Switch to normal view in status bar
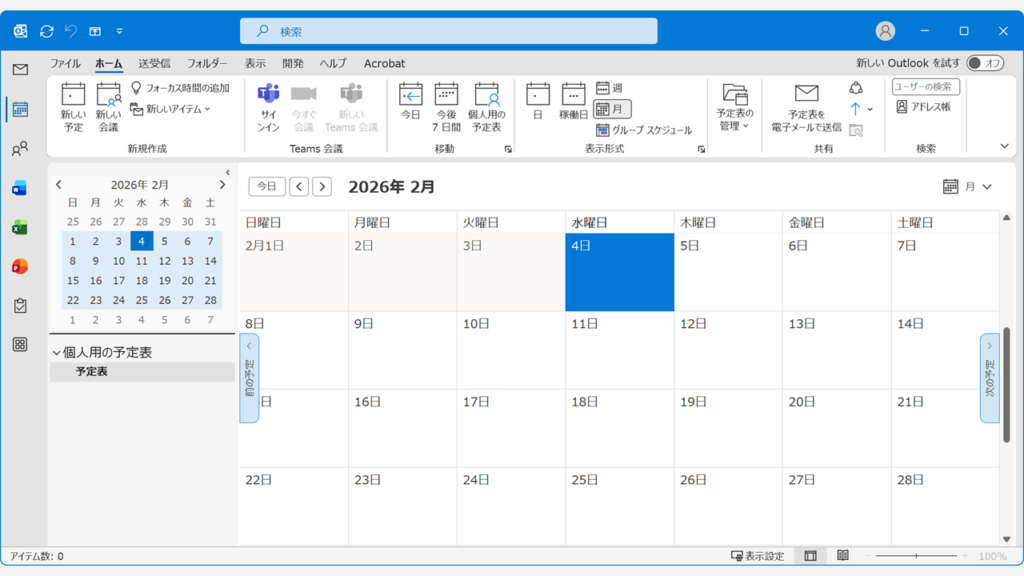 tap(810, 556)
